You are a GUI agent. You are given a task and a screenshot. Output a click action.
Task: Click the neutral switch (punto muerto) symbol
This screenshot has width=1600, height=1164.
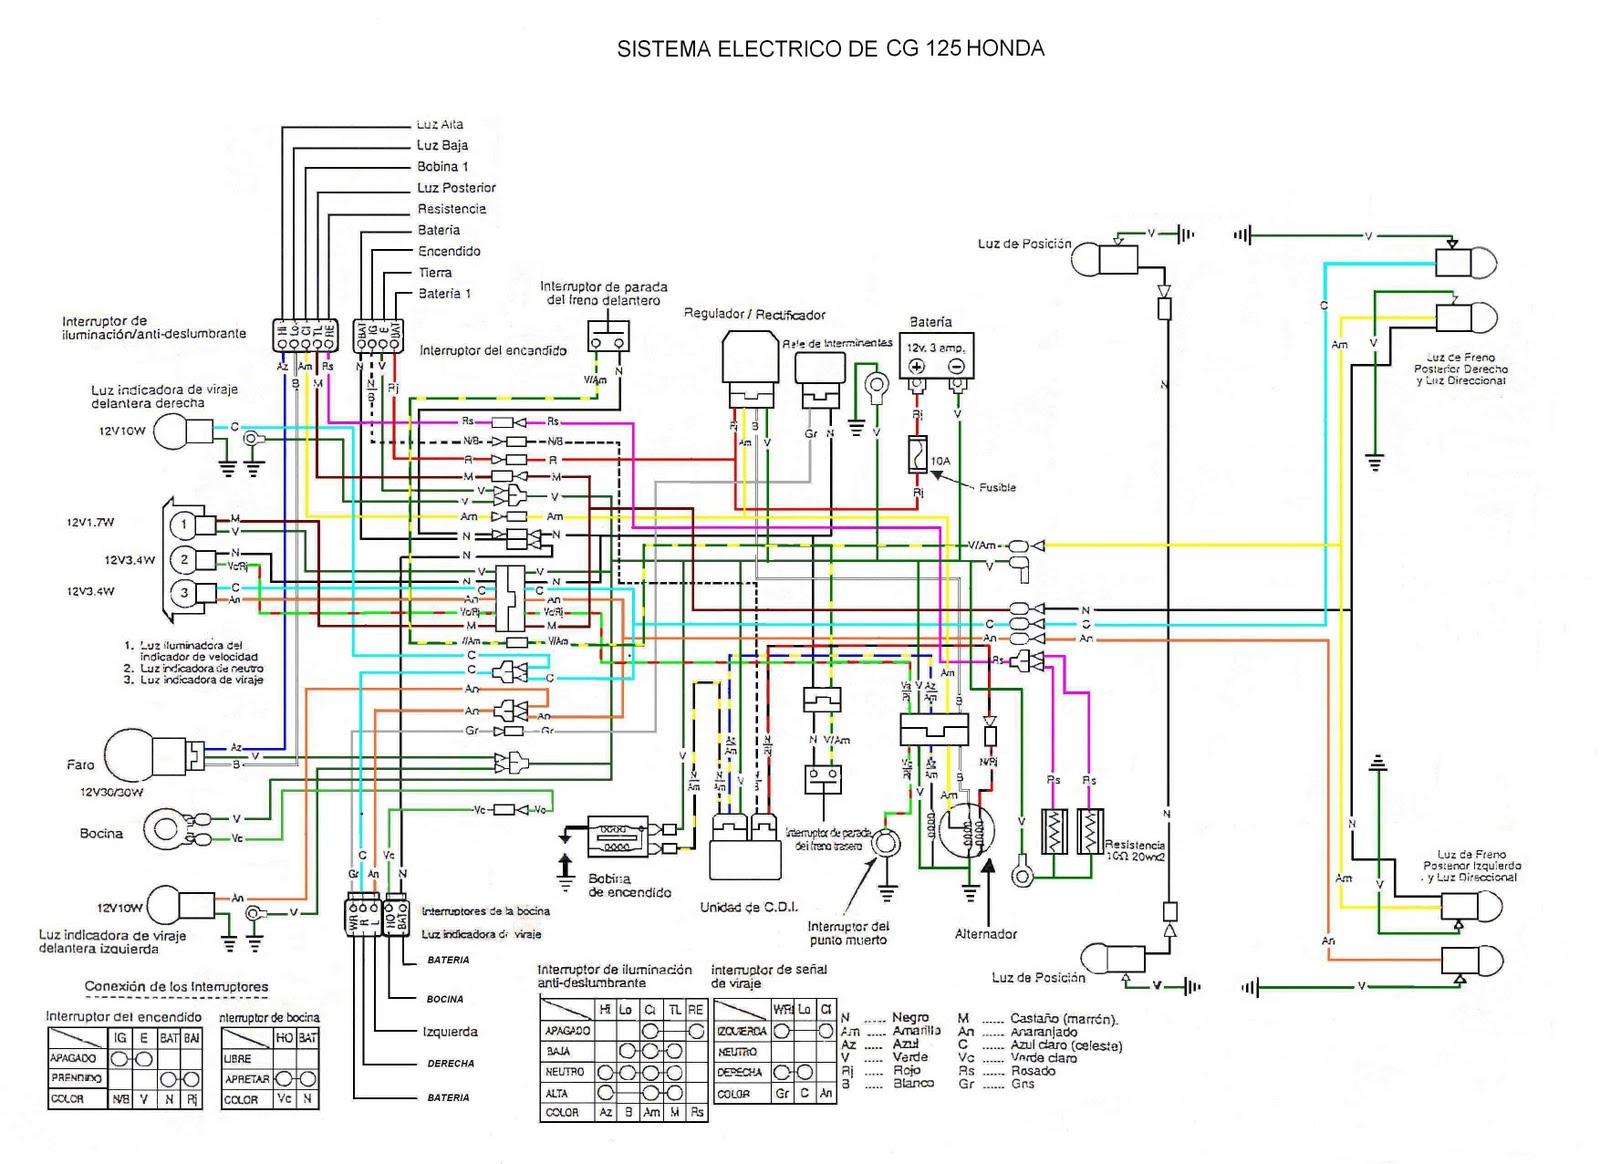tap(886, 844)
